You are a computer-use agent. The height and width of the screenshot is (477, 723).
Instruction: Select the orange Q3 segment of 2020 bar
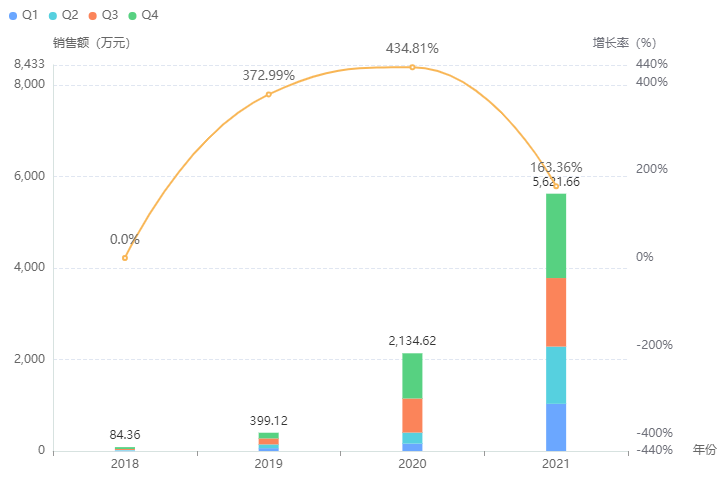412,415
